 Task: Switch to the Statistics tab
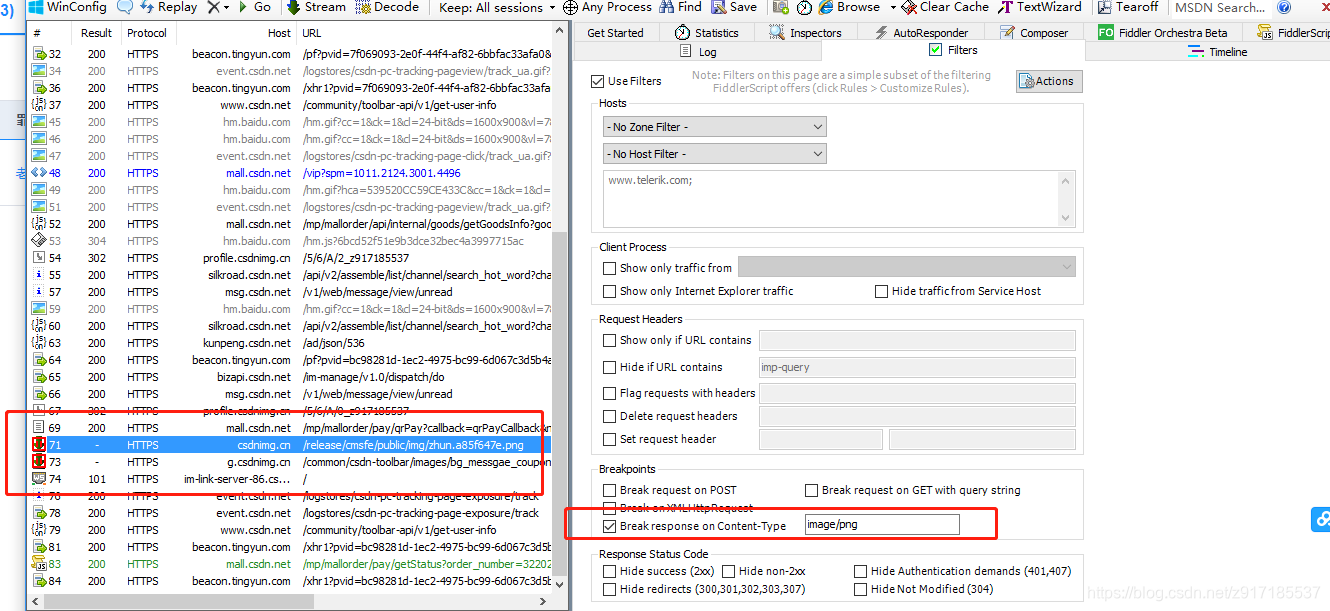pyautogui.click(x=707, y=33)
